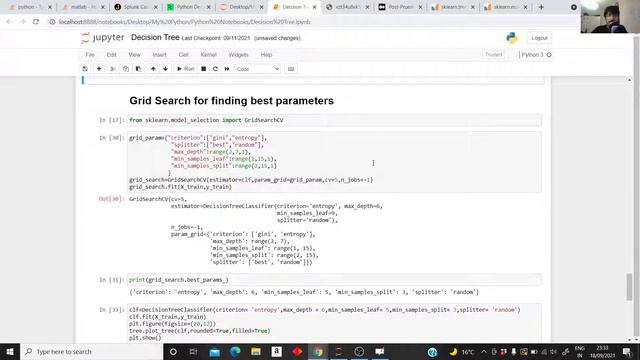Image resolution: width=640 pixels, height=360 pixels.
Task: Interrupt the kernel with the stop icon
Action: click(x=203, y=69)
